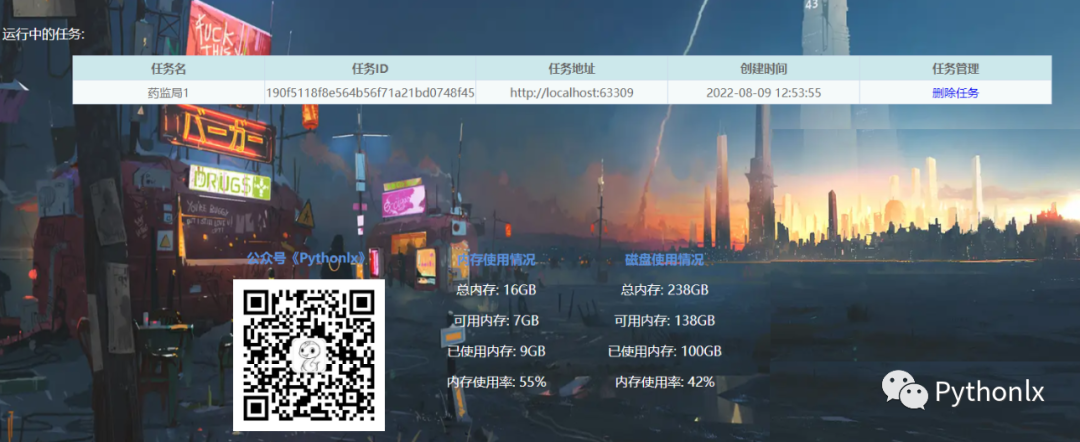The image size is (1080, 442).
Task: Select the 总内存: 16GB value
Action: pyautogui.click(x=496, y=290)
